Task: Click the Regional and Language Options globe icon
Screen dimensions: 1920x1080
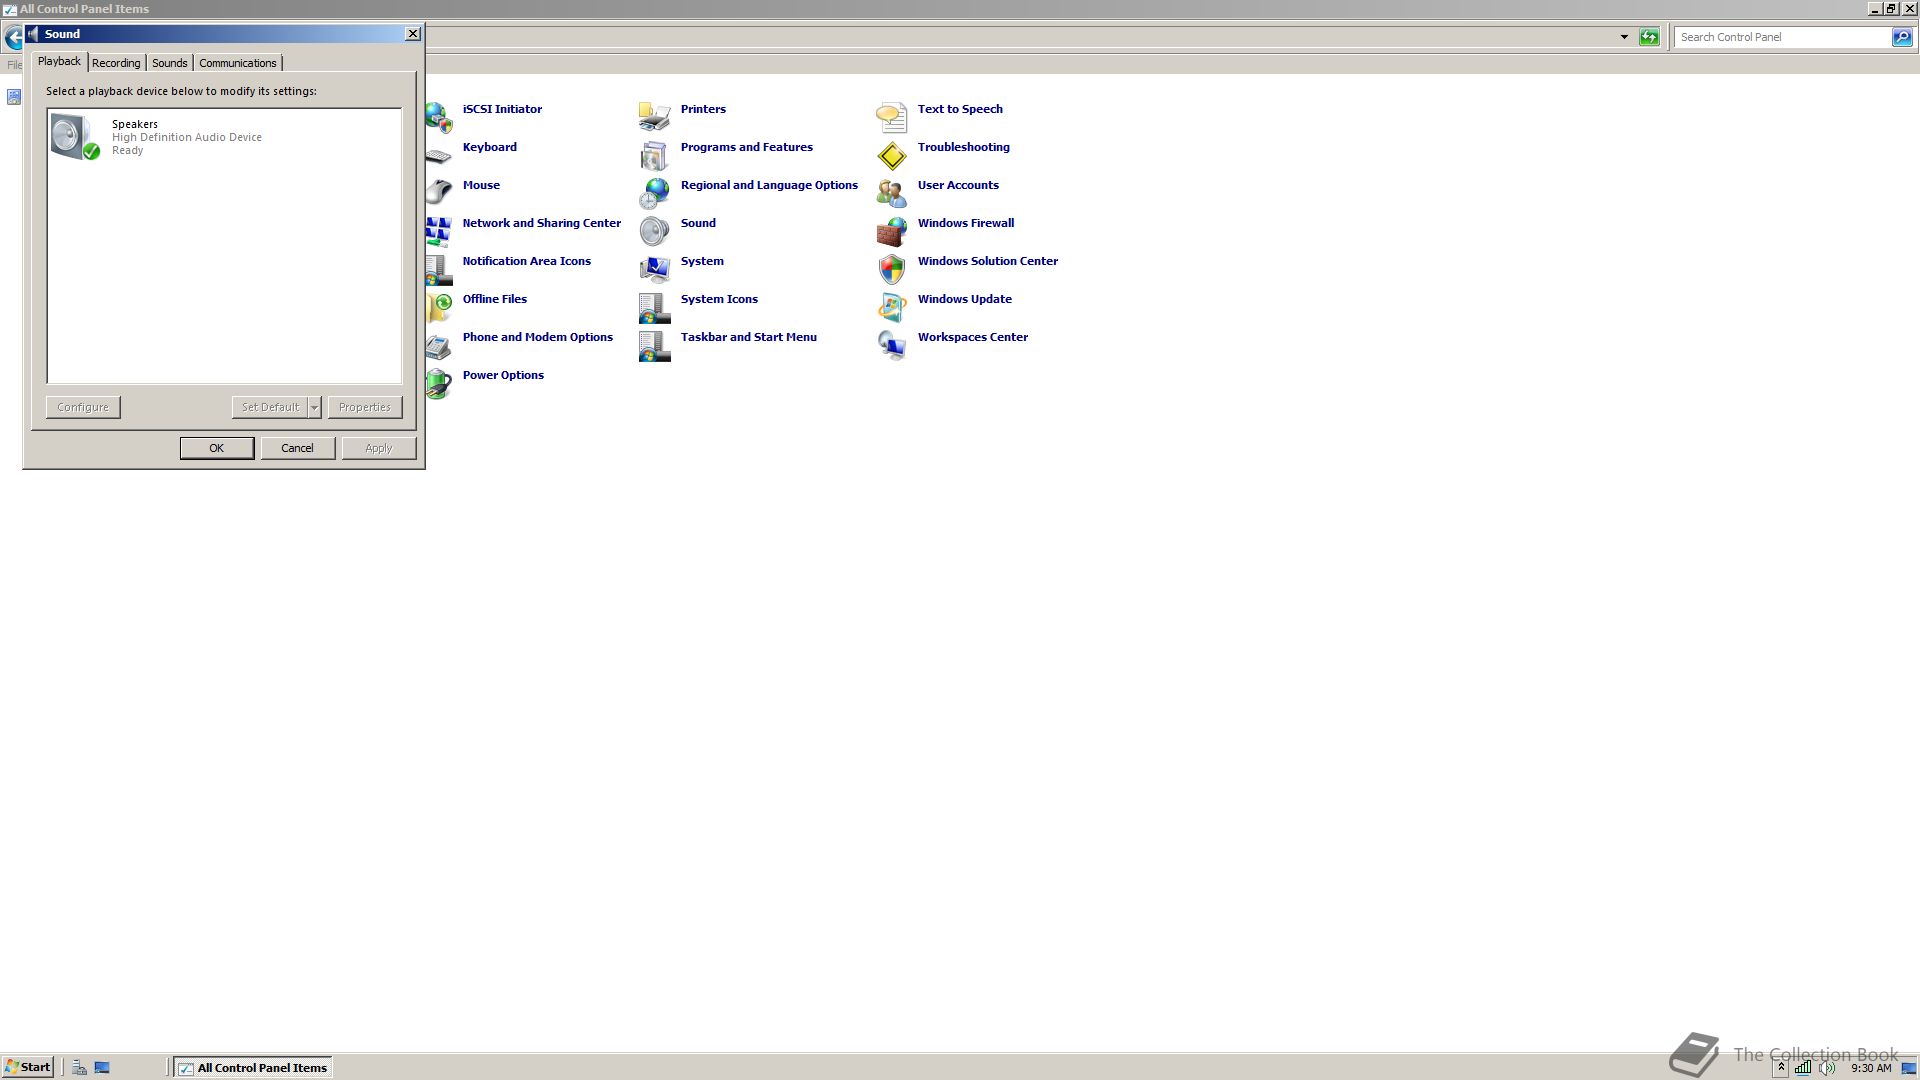Action: click(655, 193)
